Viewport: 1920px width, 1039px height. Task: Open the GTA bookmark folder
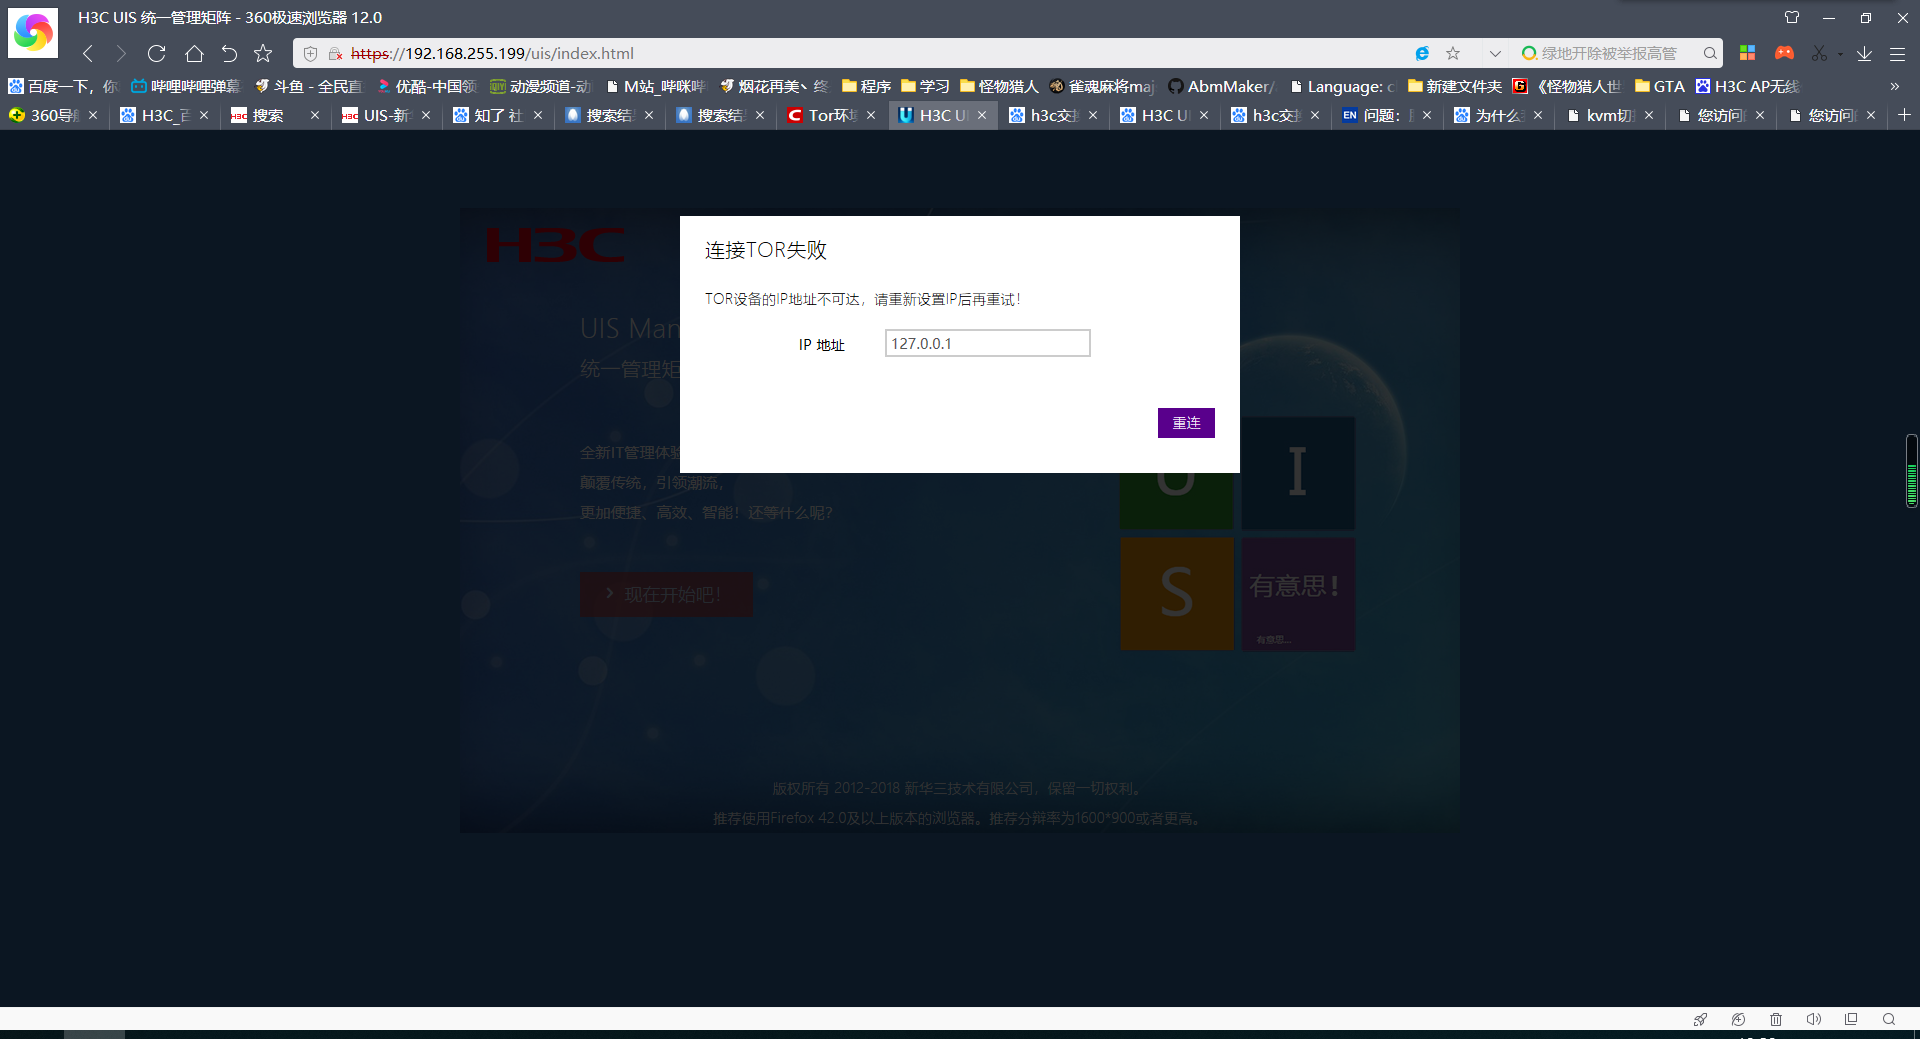point(1660,87)
